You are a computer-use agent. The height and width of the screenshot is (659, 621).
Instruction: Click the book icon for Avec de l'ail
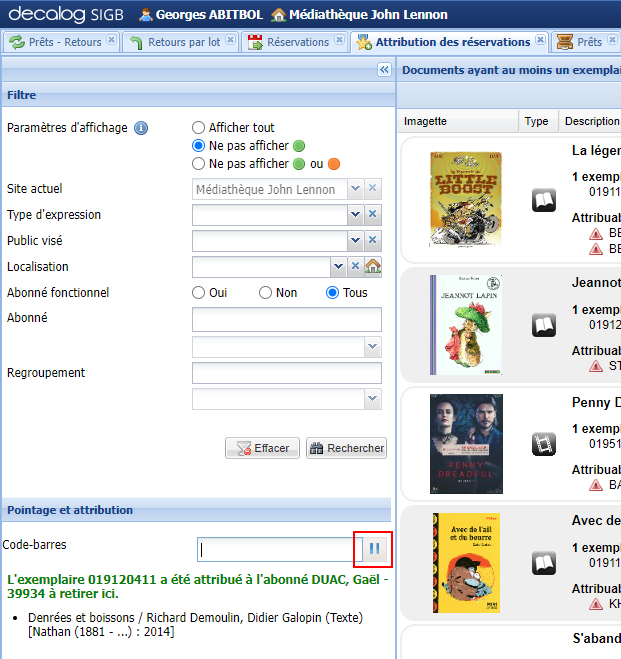(x=544, y=563)
